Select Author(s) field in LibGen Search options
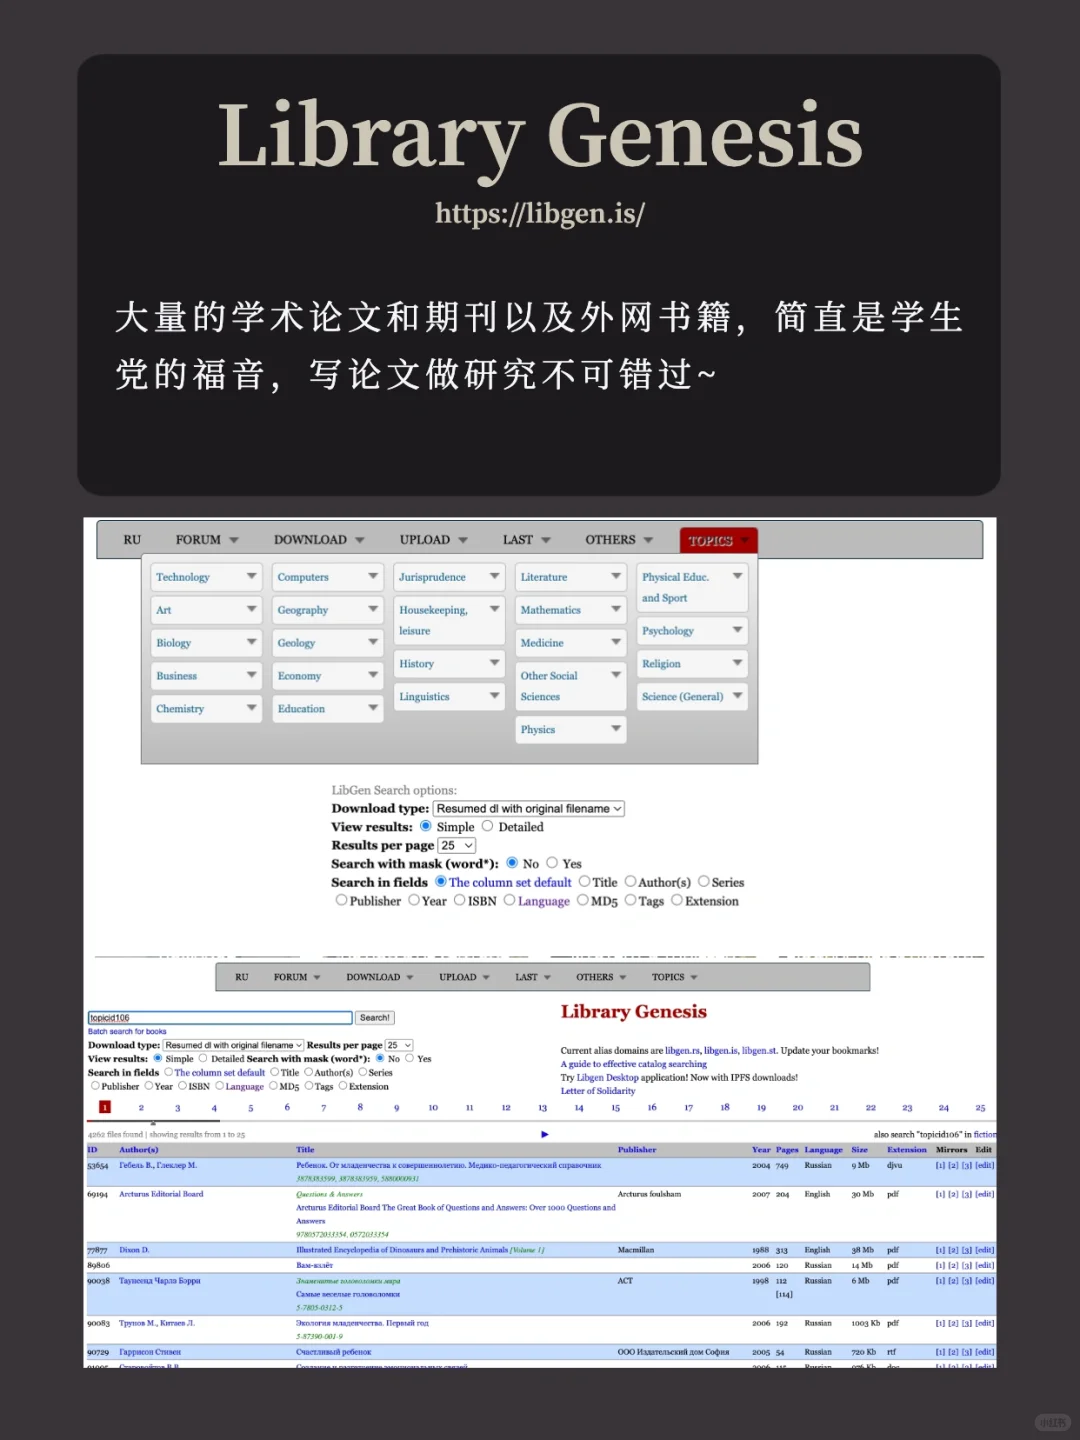 click(x=630, y=882)
